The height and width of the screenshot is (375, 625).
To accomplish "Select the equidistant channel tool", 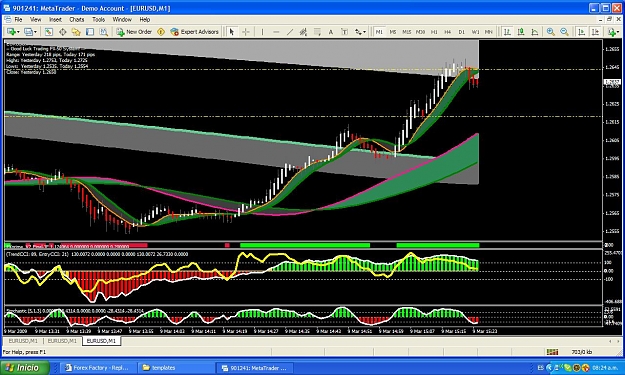I will click(303, 32).
